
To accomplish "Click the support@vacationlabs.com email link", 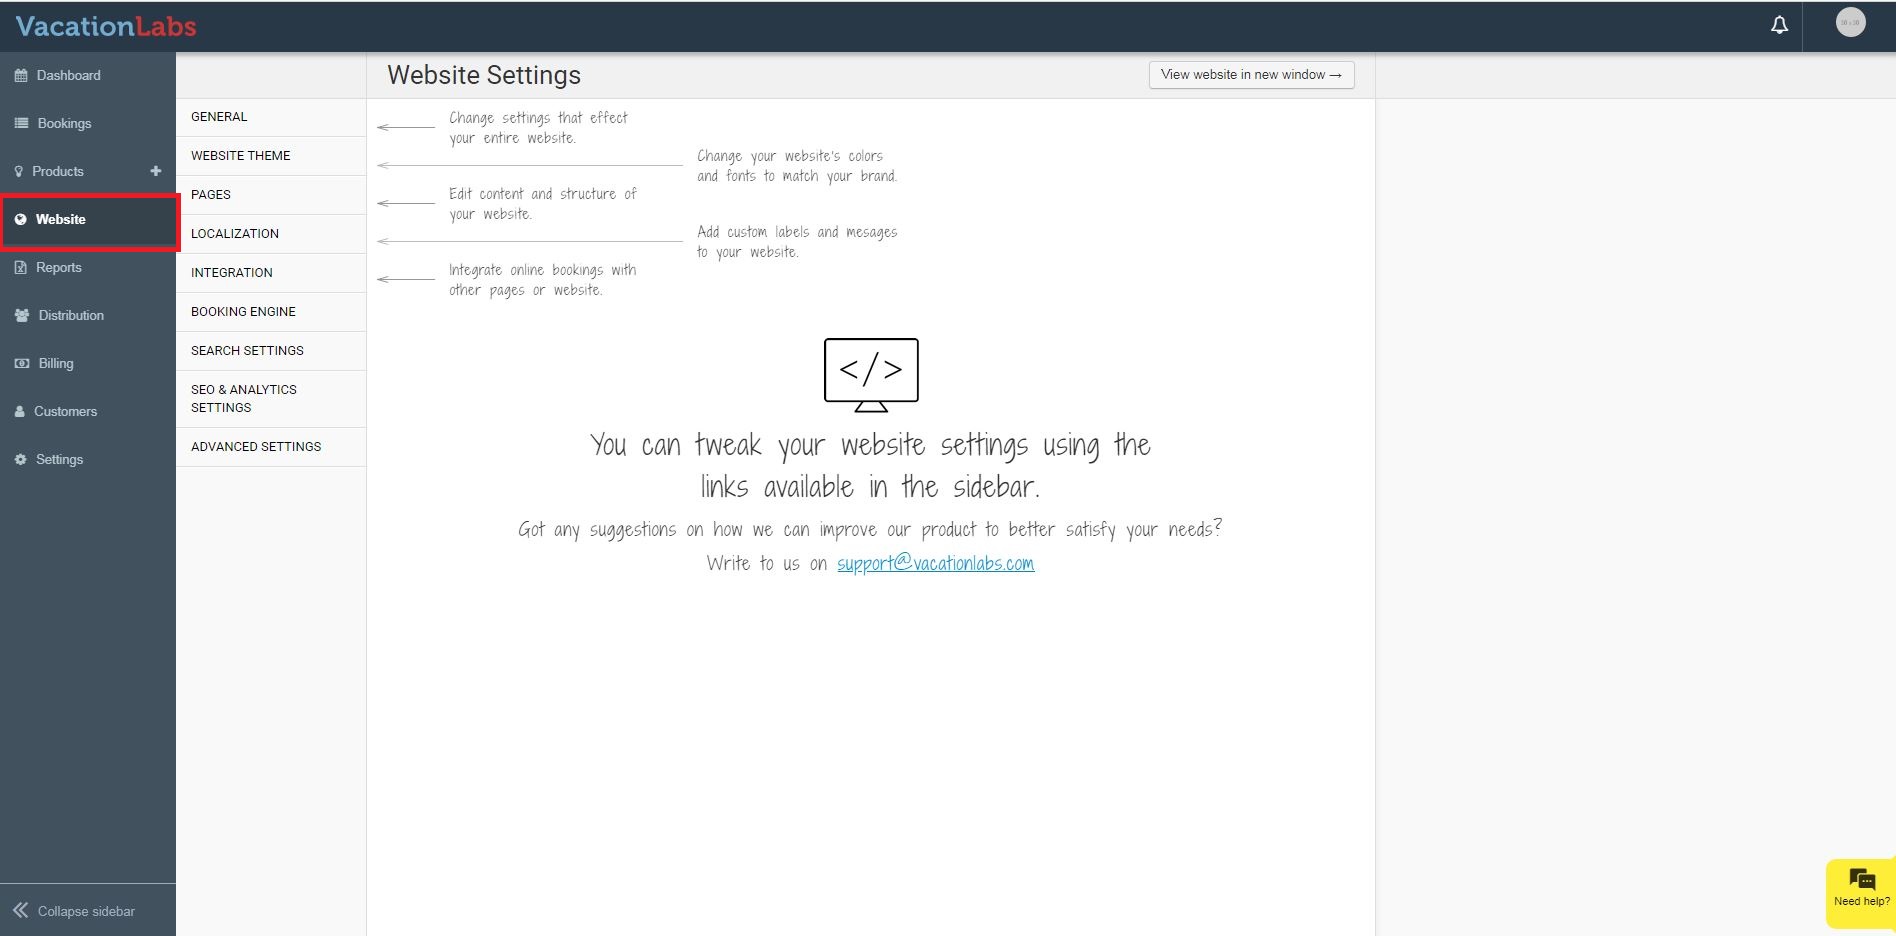I will (935, 564).
